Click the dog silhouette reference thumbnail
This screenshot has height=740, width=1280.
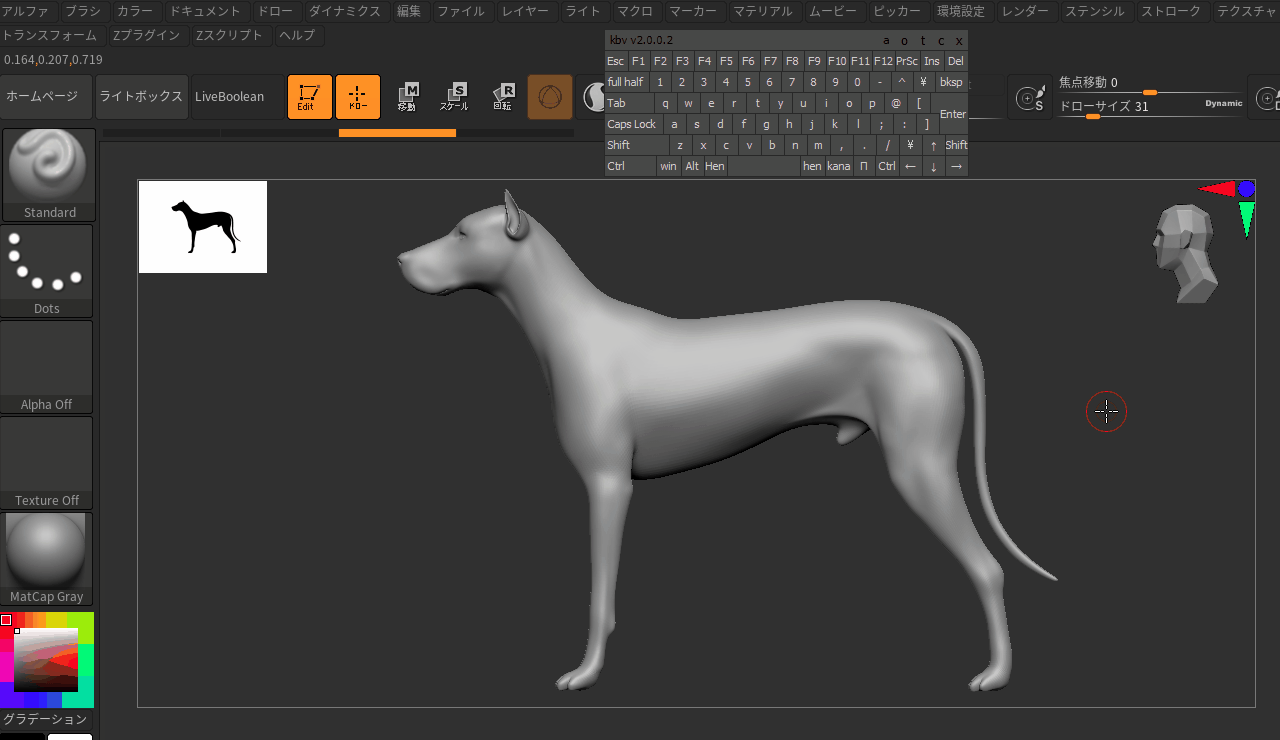tap(202, 226)
